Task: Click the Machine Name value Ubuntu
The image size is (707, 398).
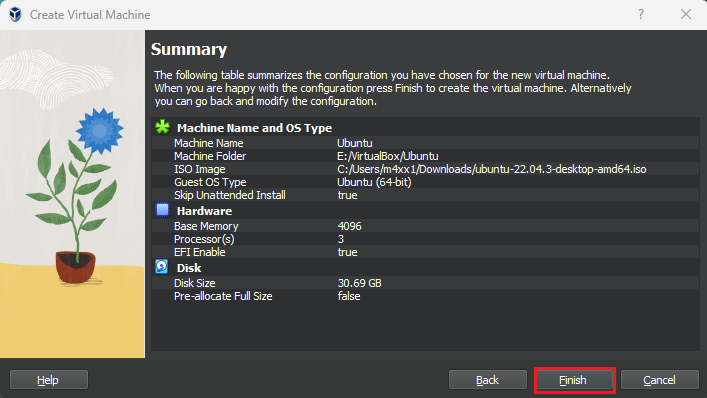Action: point(355,143)
